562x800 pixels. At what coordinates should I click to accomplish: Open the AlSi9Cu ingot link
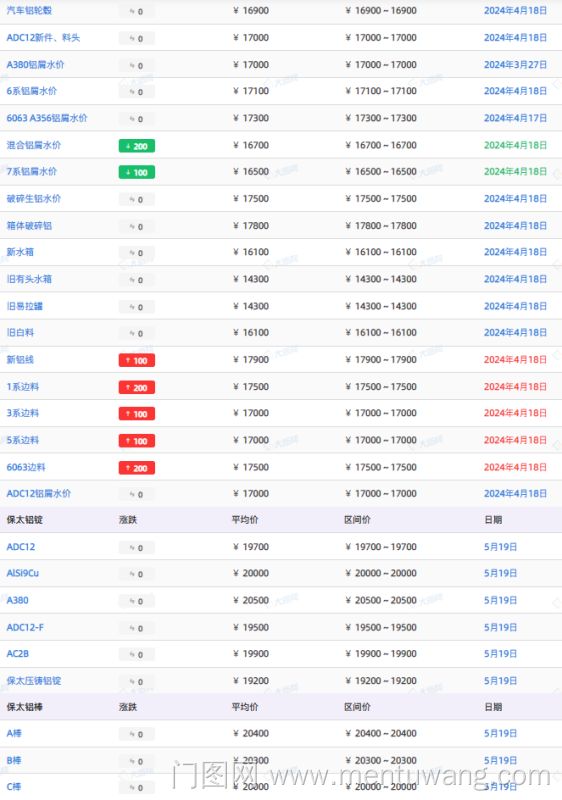point(22,573)
